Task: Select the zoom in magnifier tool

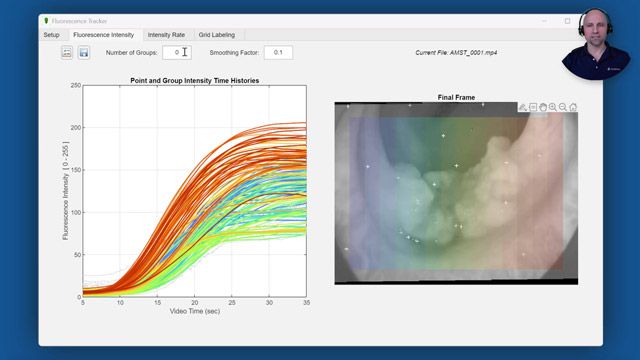Action: click(x=553, y=107)
